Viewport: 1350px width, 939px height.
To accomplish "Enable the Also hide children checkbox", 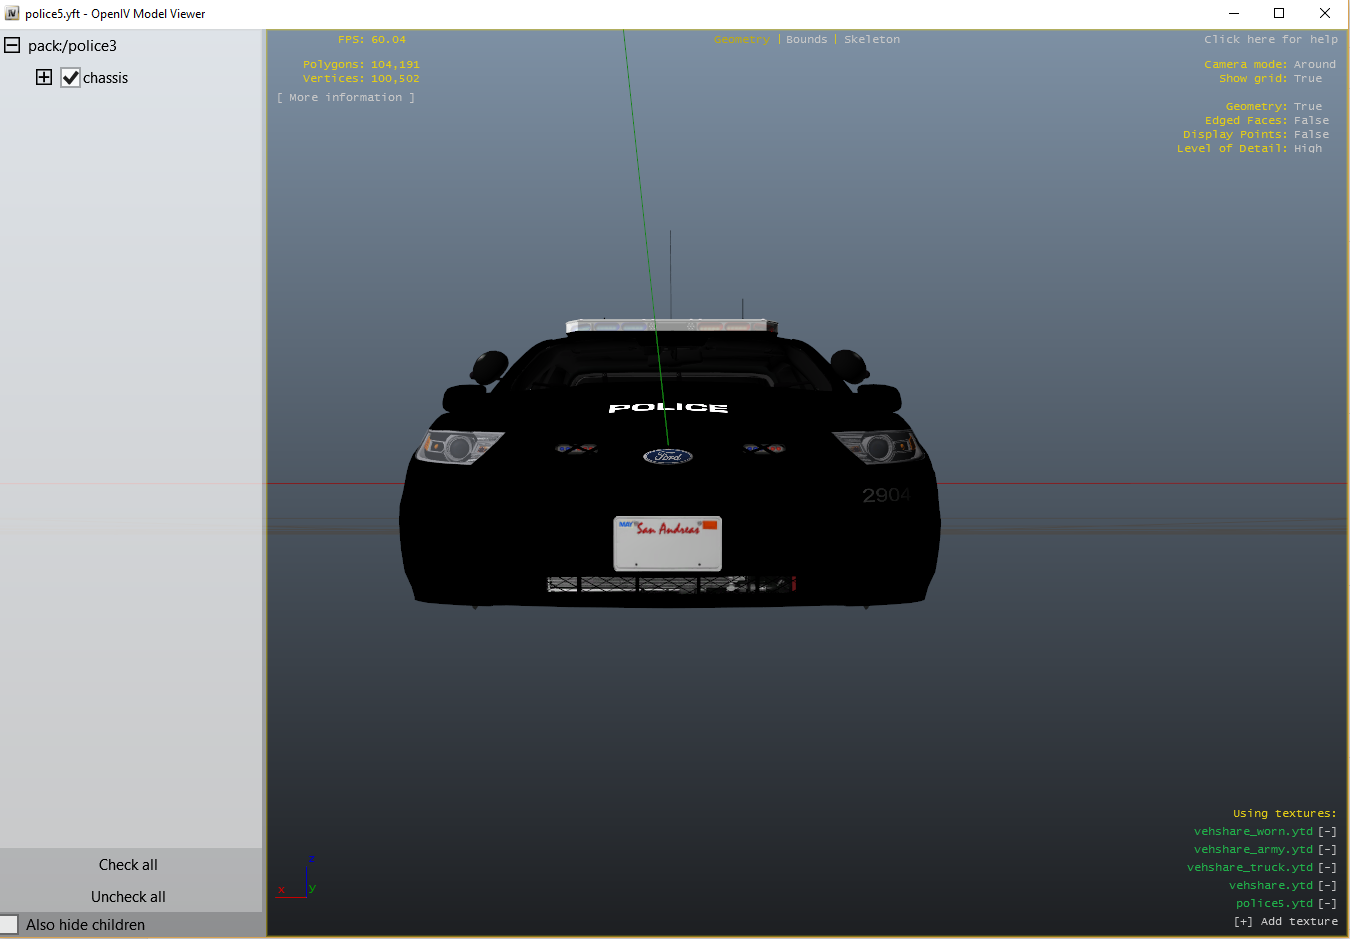I will tap(10, 925).
